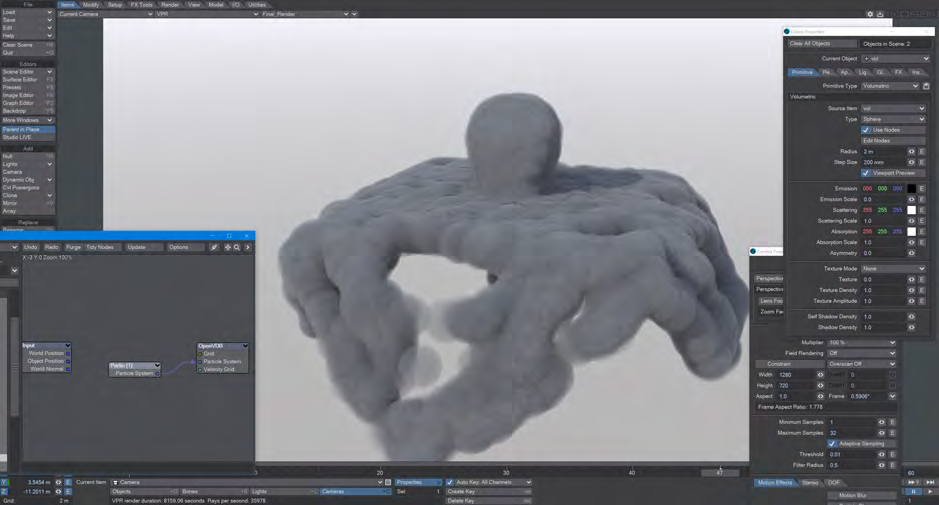This screenshot has width=939, height=505.
Task: Open the Primitive Type Volumetric dropdown
Action: (890, 86)
